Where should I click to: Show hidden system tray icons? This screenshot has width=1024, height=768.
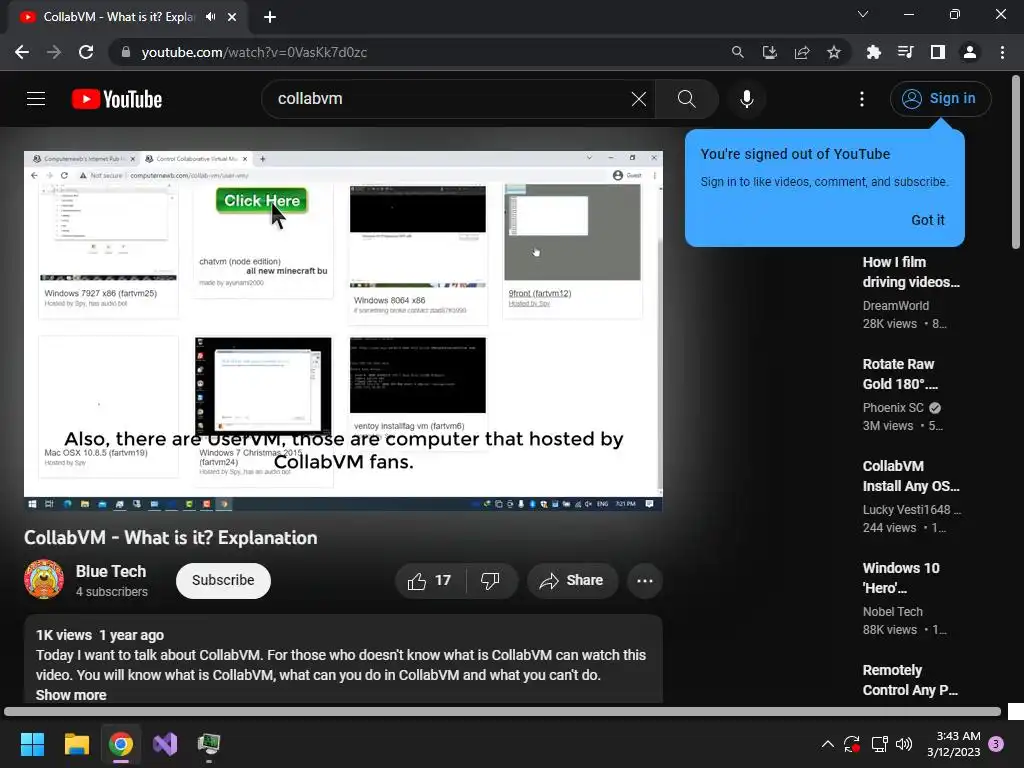pos(827,744)
